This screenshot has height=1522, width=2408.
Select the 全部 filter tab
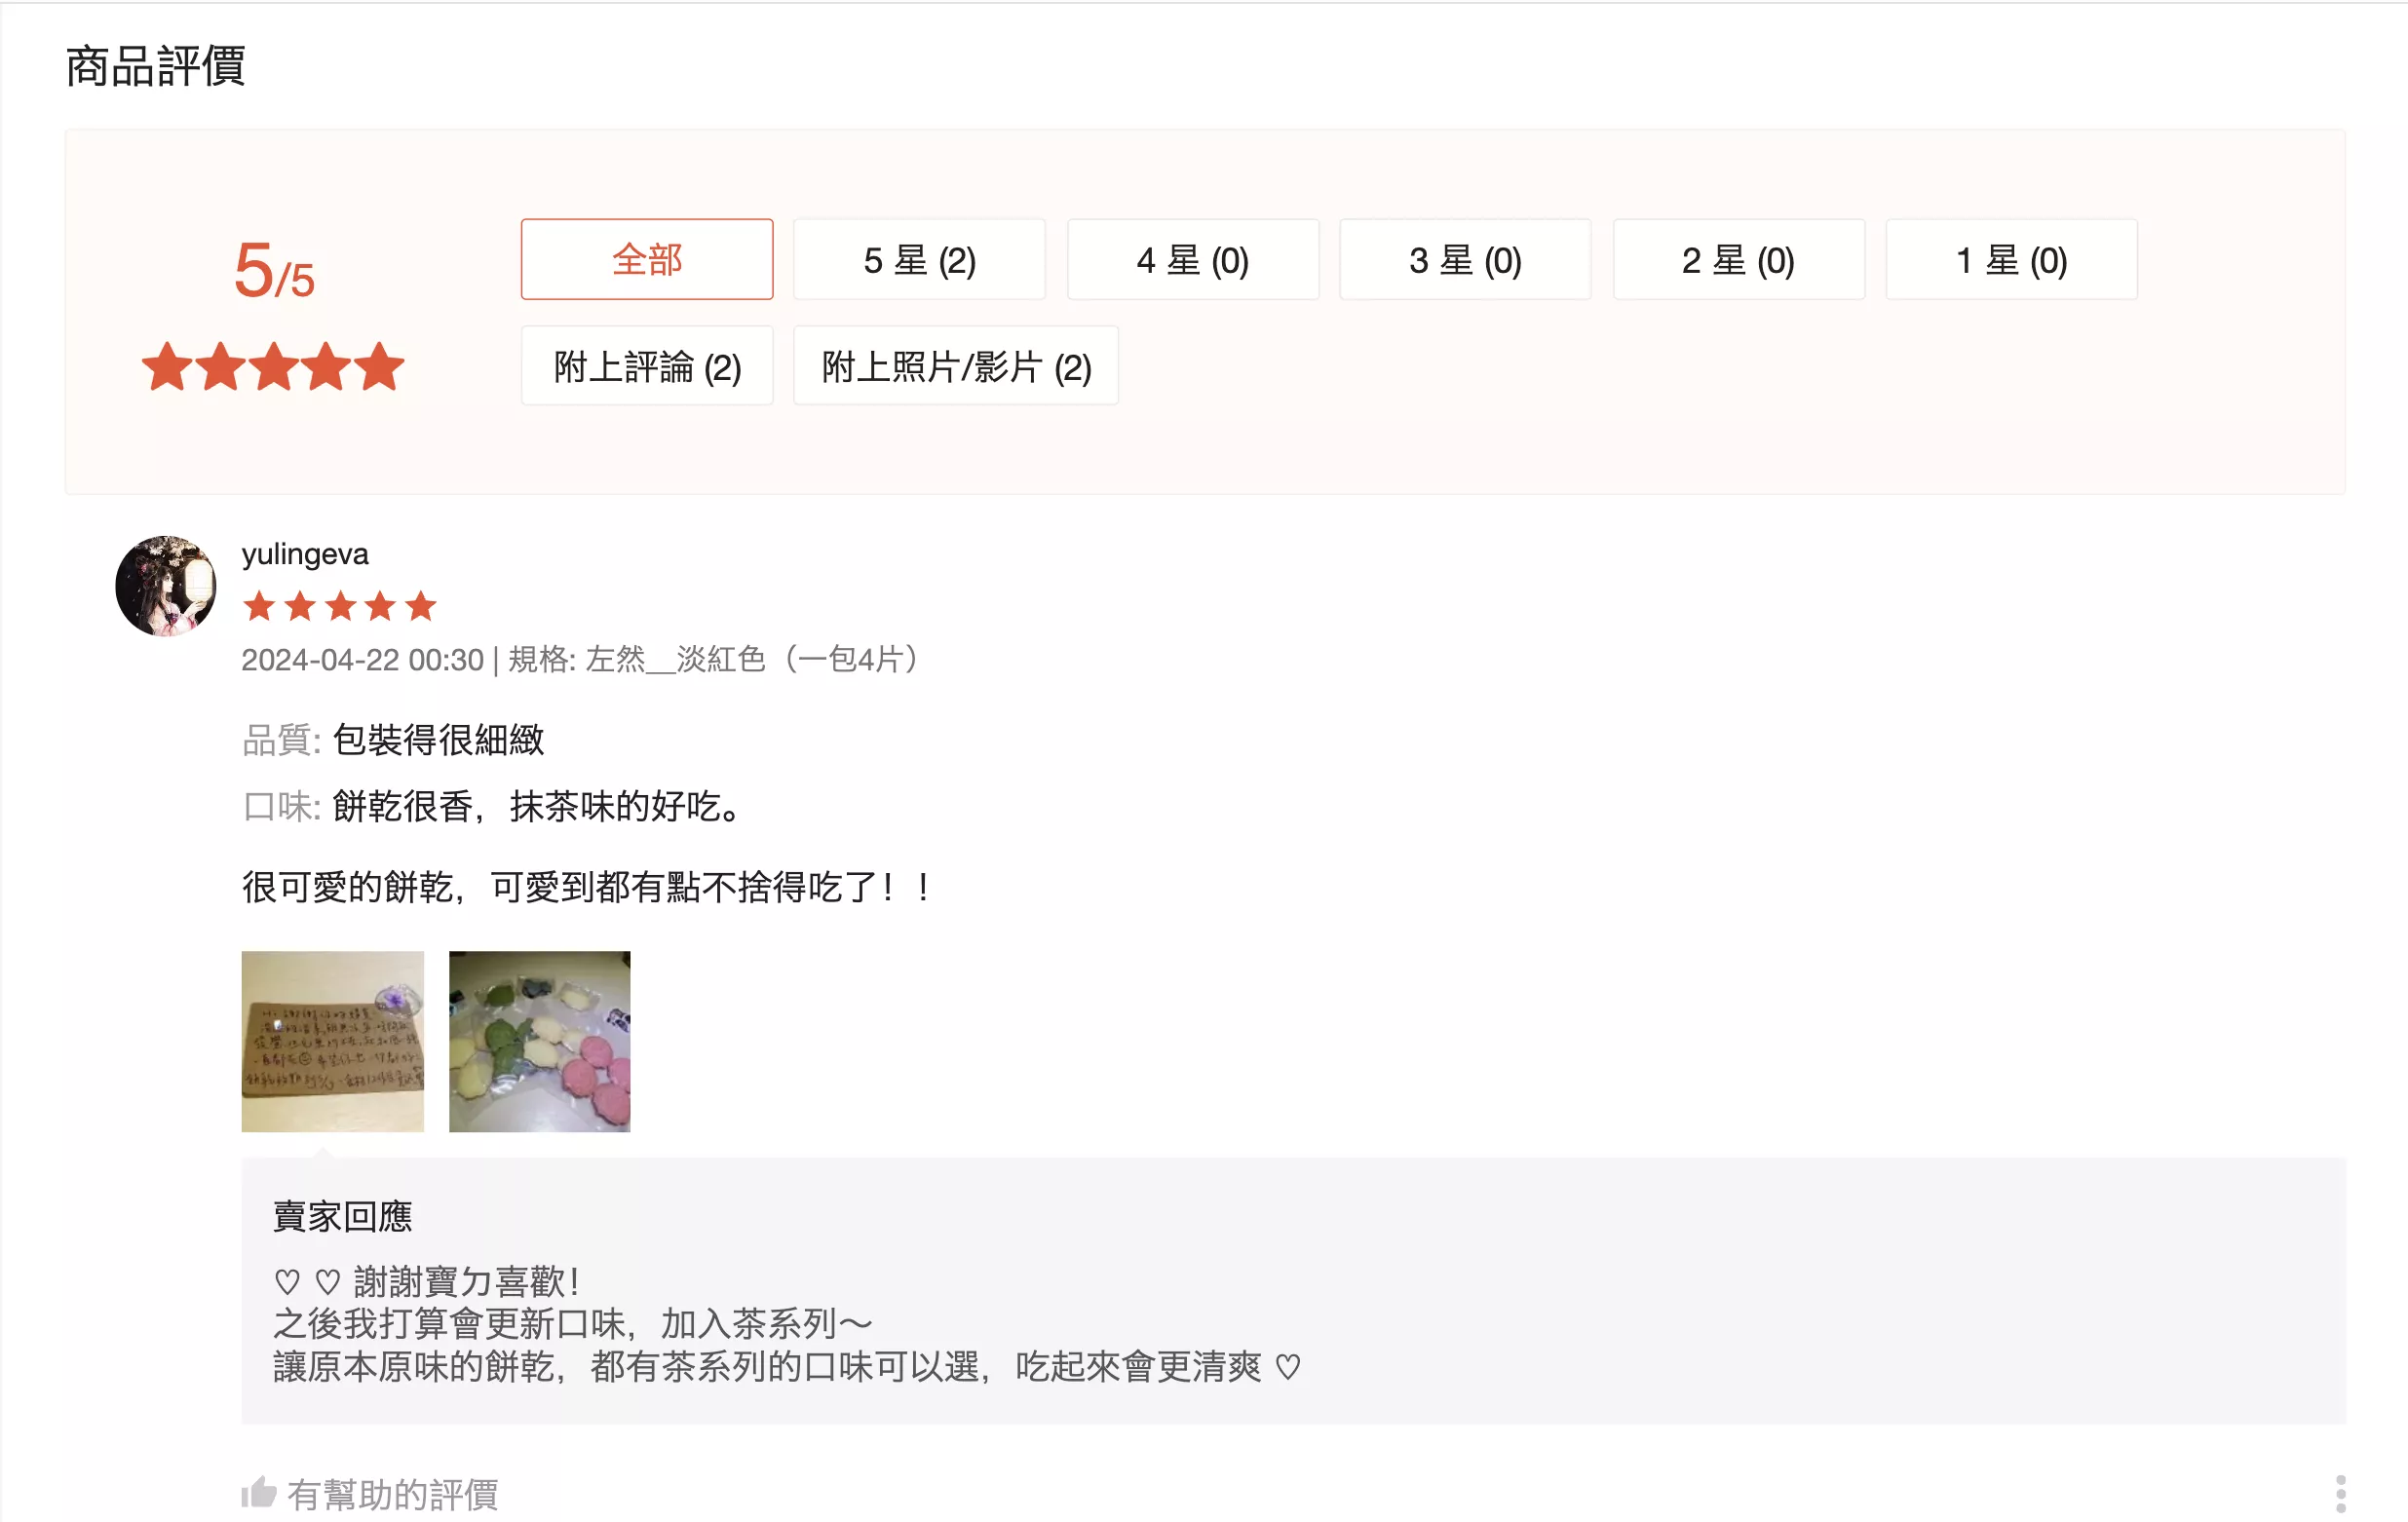pos(647,259)
